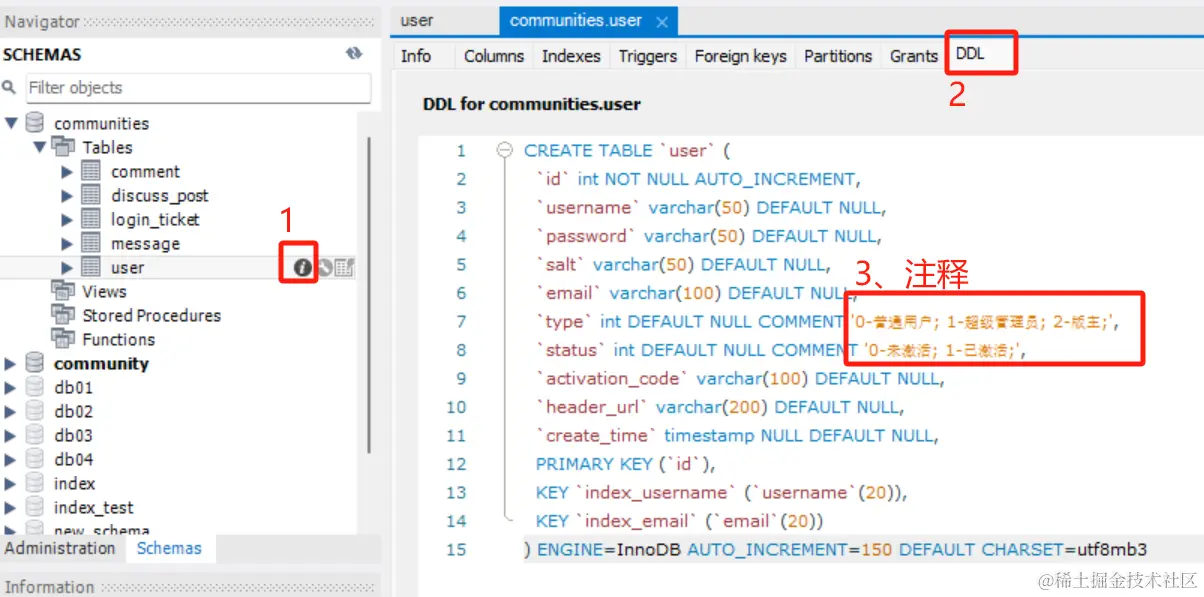
Task: Refresh the SCHEMAS list with the refresh icon
Action: coord(354,54)
